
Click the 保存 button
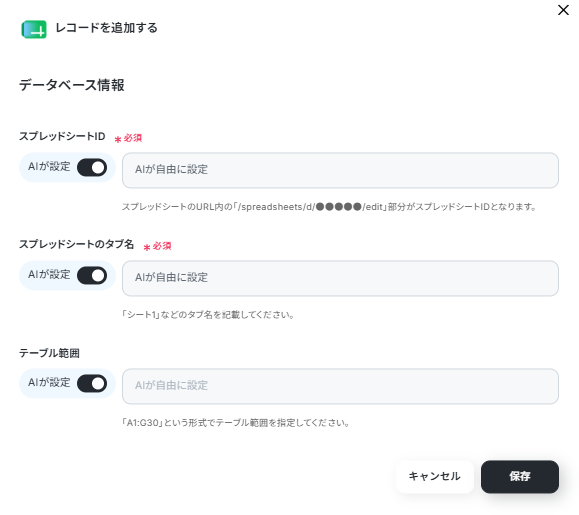(520, 476)
